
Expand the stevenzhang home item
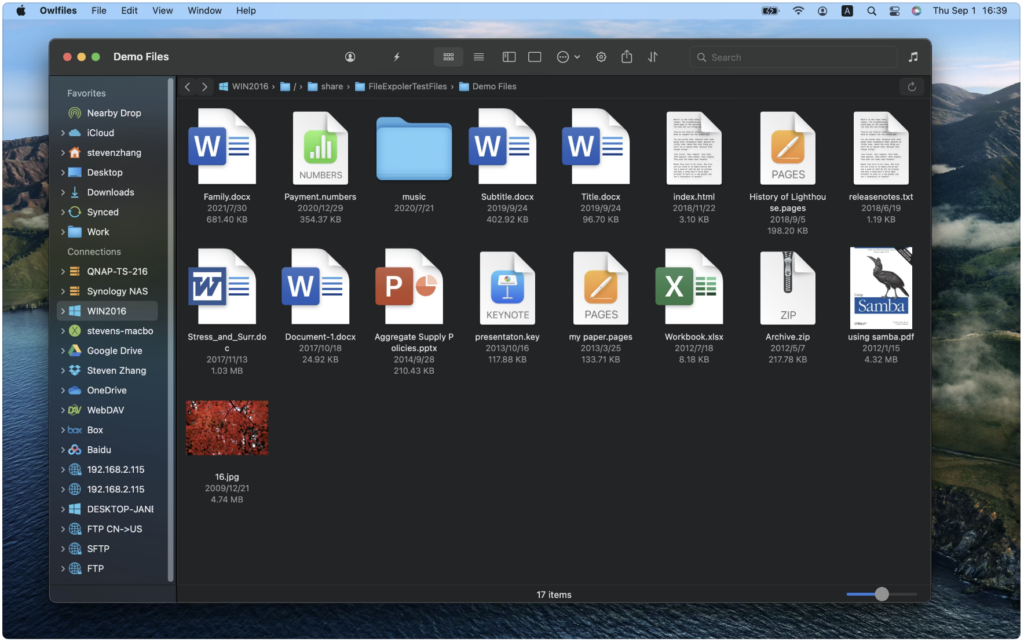[x=63, y=152]
